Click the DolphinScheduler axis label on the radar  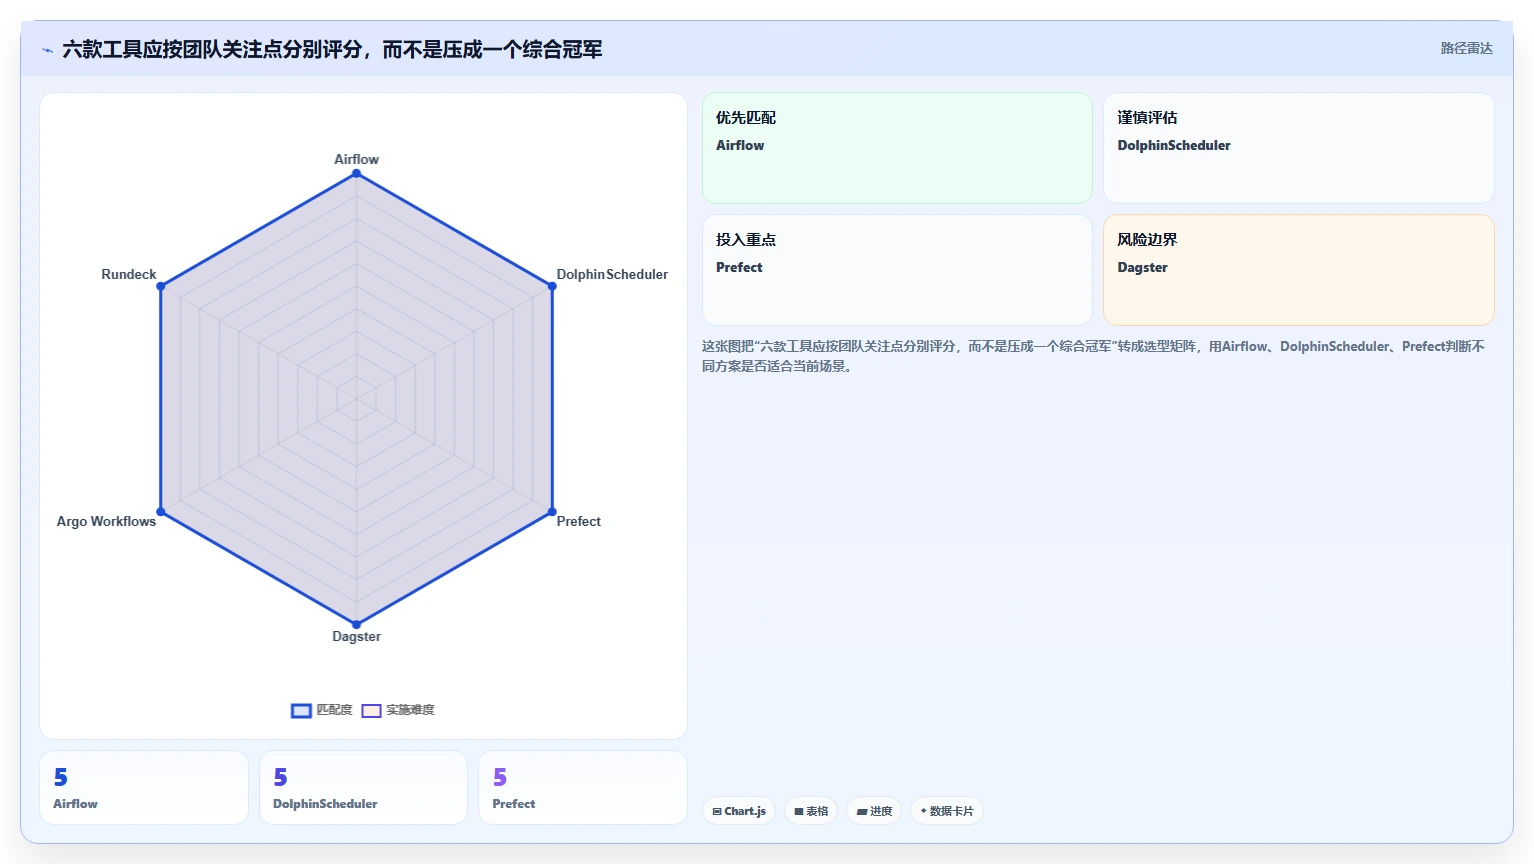click(x=612, y=274)
